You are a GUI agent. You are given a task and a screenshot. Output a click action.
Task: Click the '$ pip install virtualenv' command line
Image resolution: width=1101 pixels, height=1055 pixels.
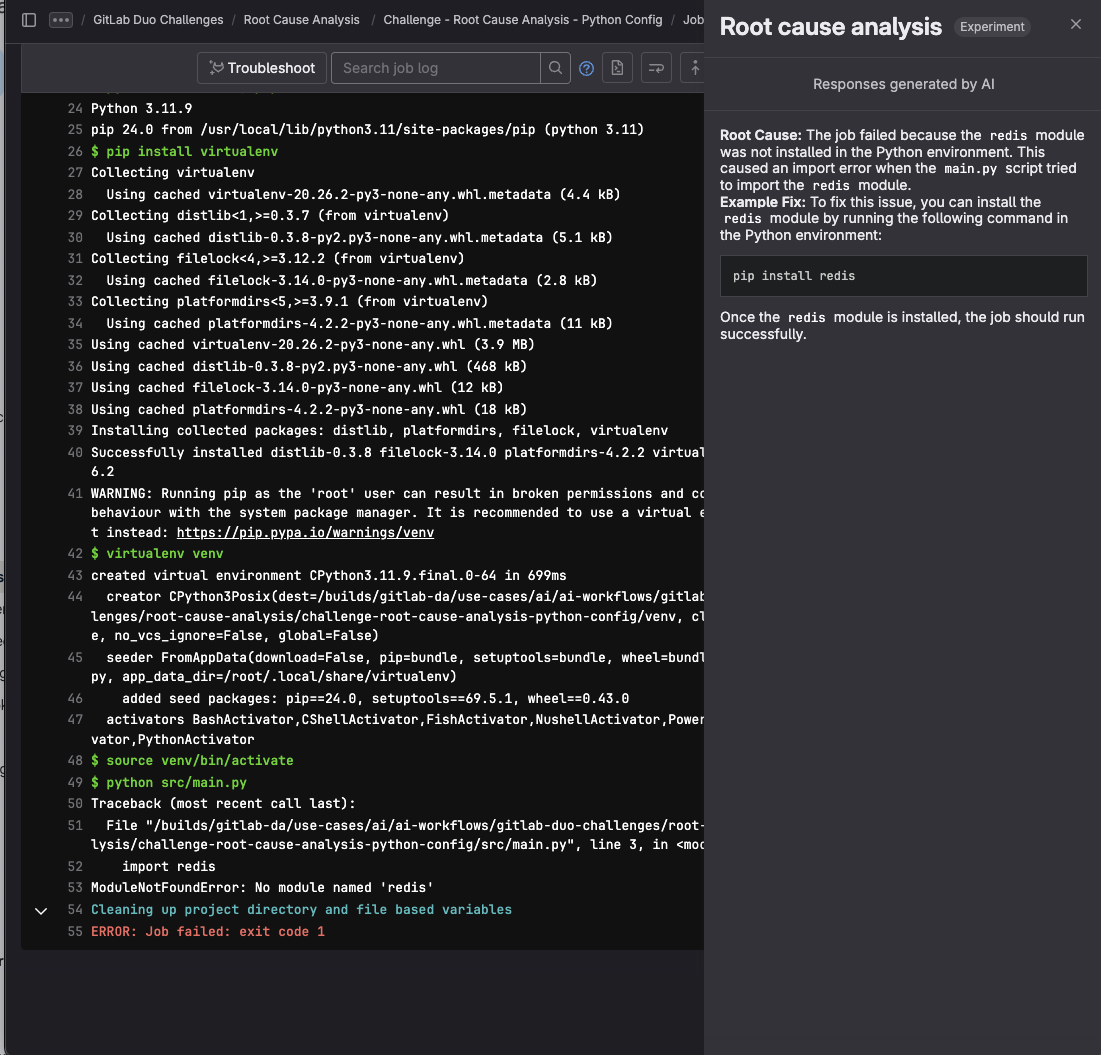pos(185,151)
